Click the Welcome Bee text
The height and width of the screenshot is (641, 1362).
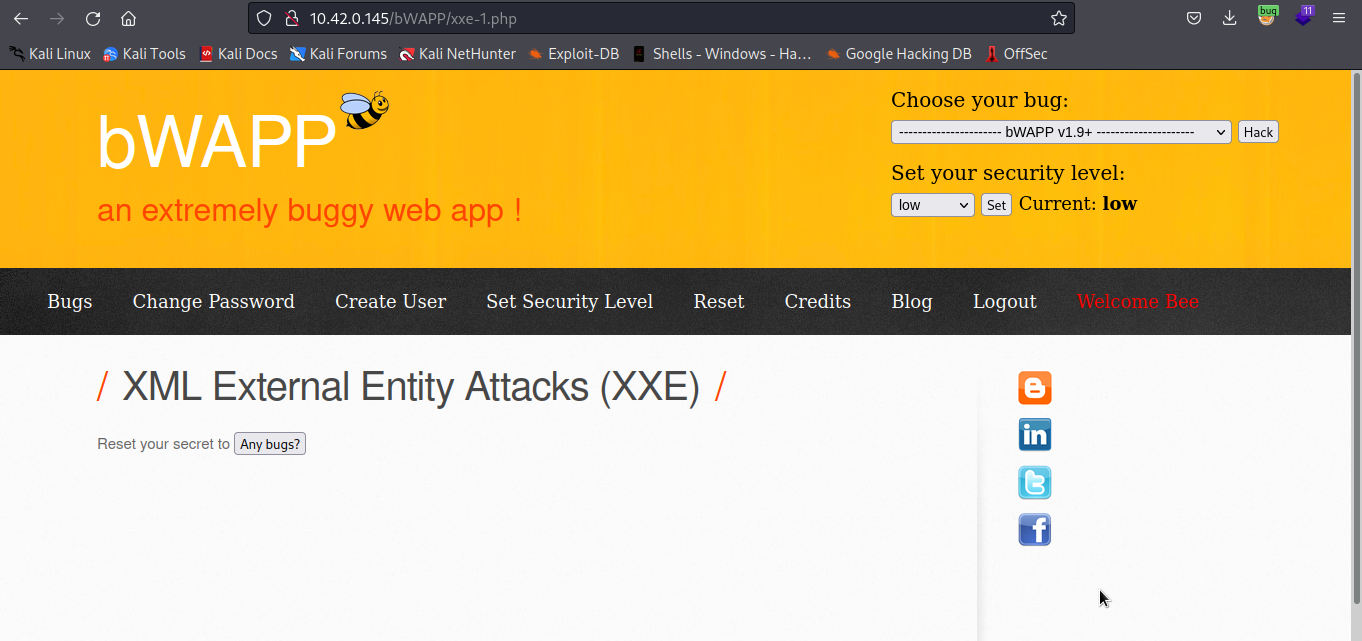click(x=1138, y=302)
